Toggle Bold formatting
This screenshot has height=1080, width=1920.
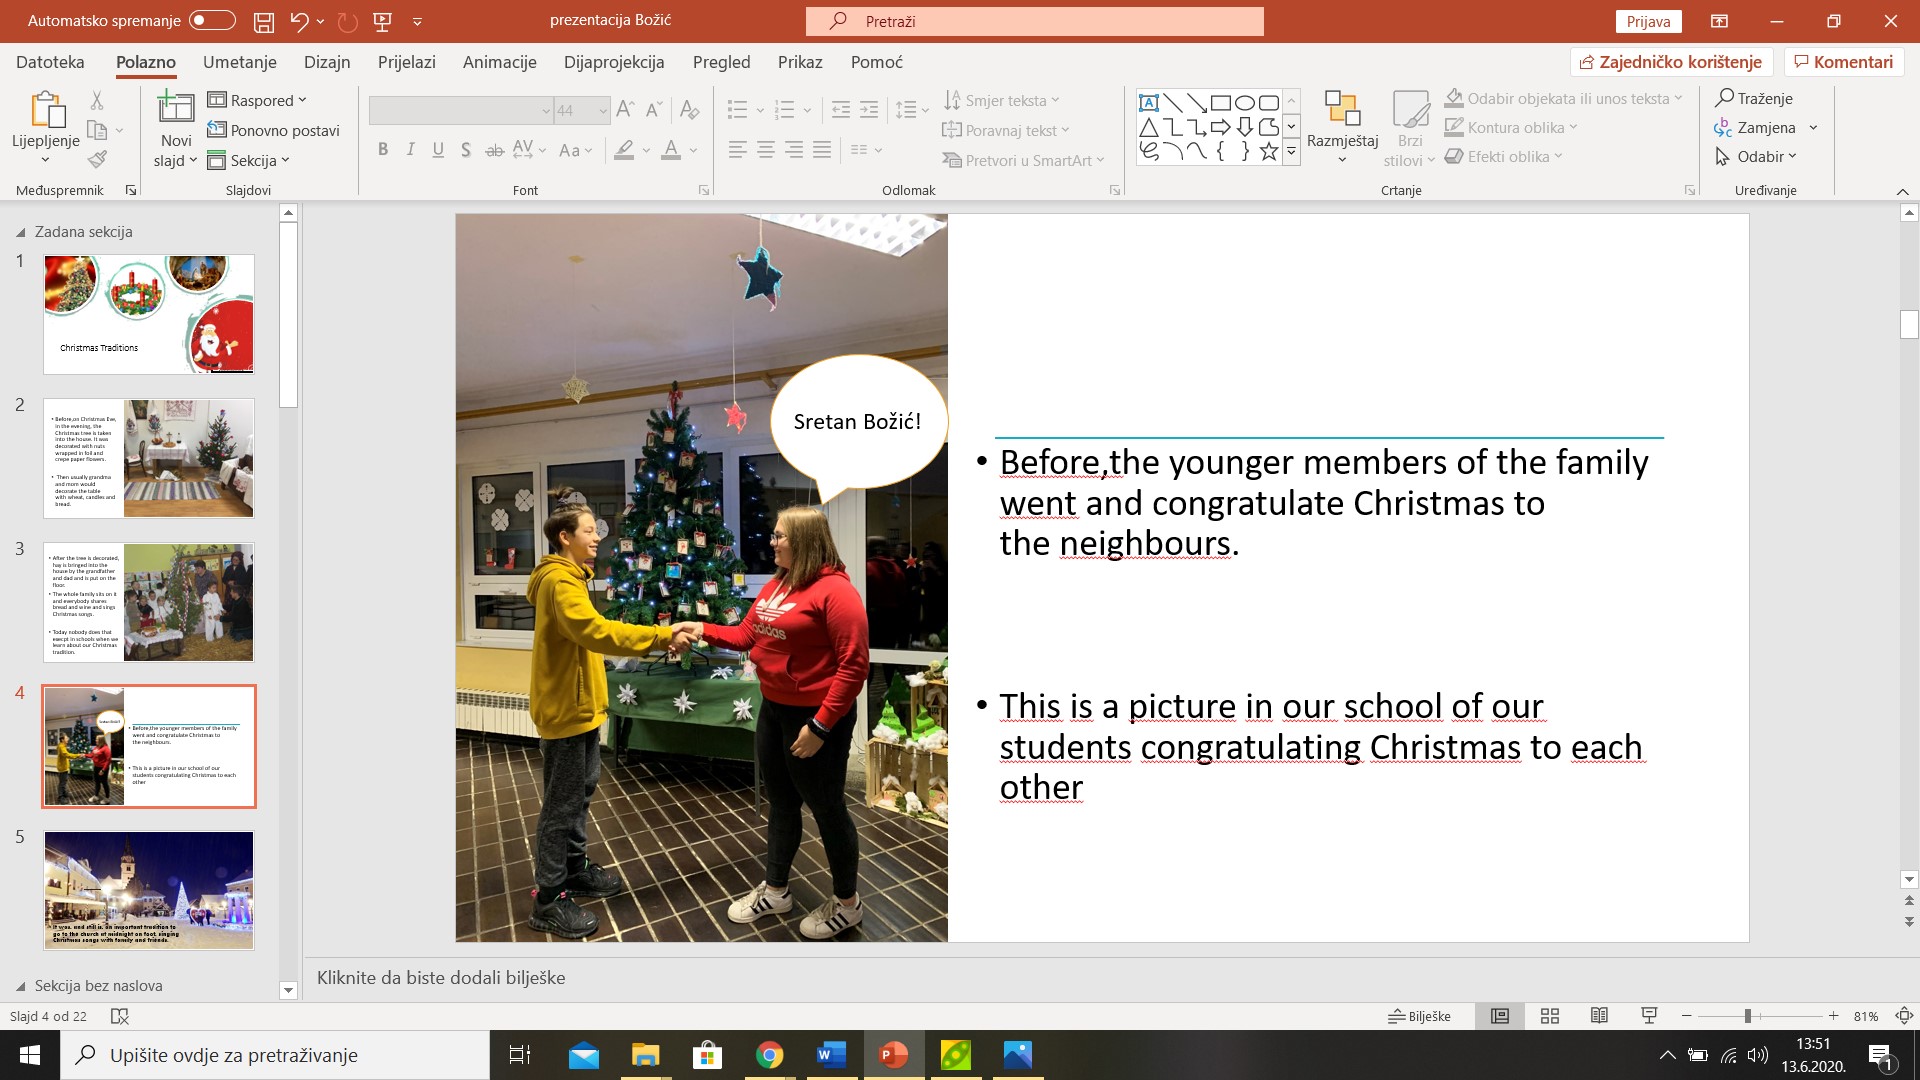383,150
